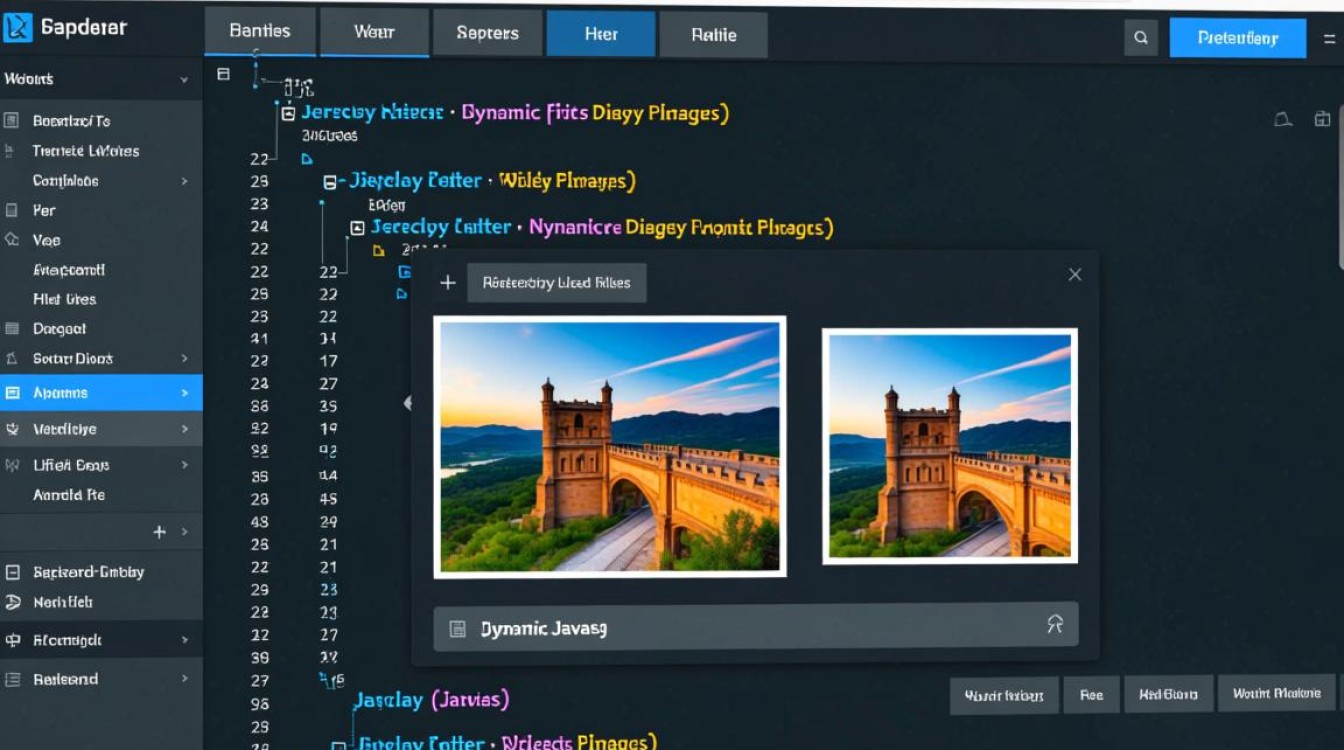Expand the Woonts sidebar dropdown chevron

[184, 79]
